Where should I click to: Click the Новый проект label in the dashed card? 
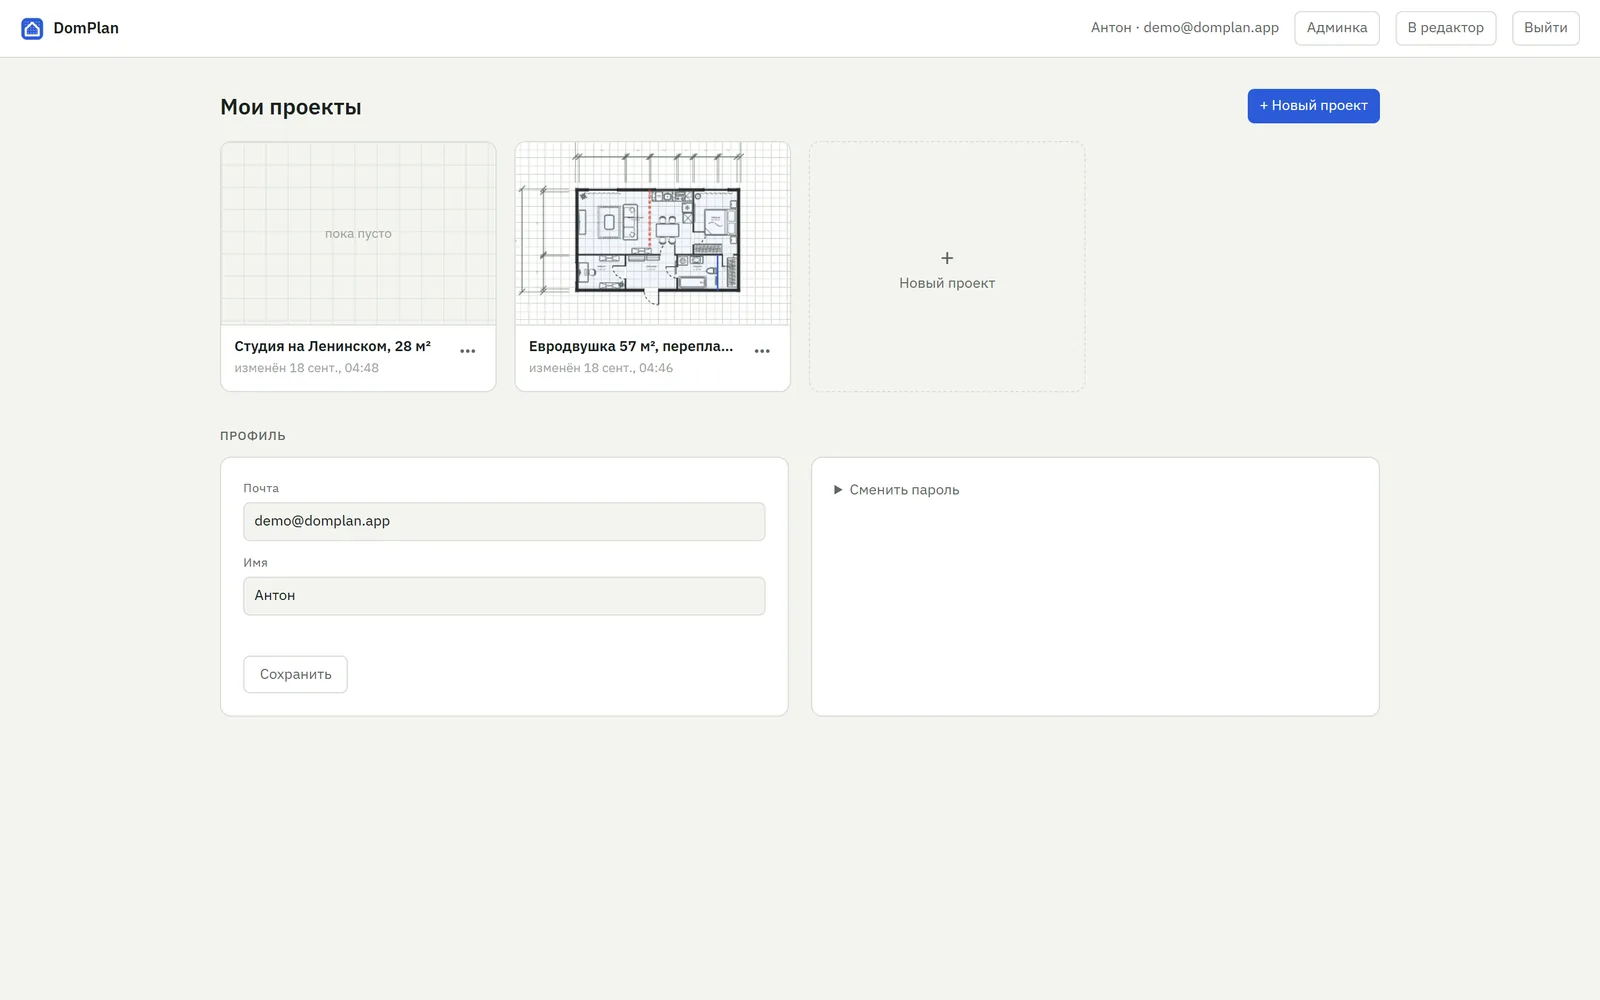click(947, 283)
